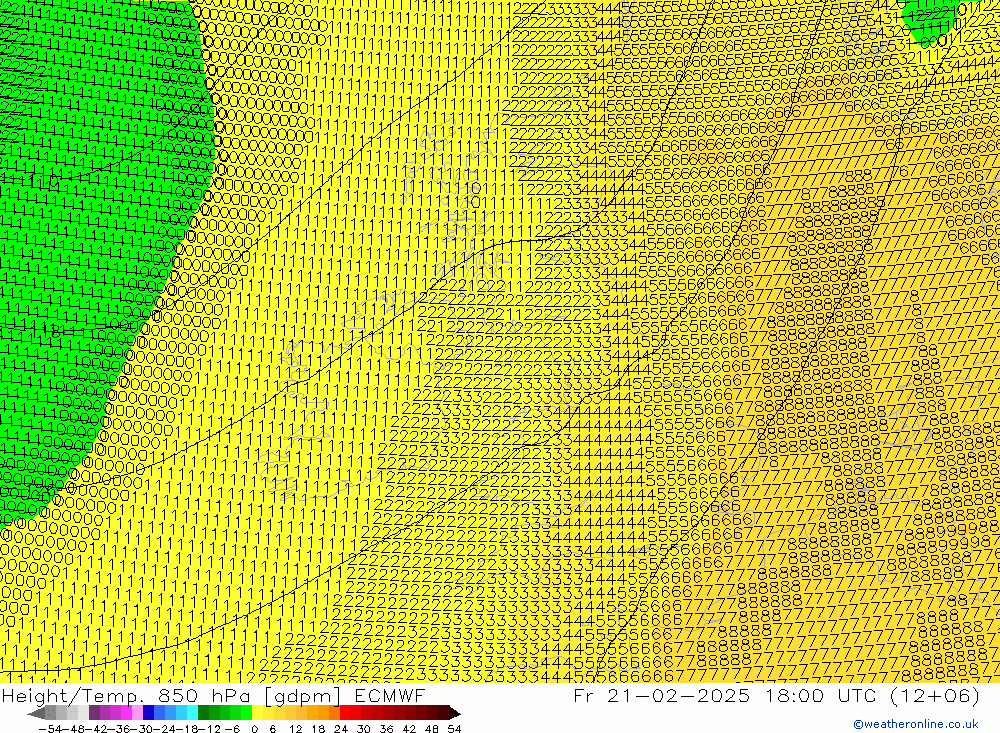Screen dimensions: 1000x733
Task: Click the dark blue legend swatch above -30
Action: tap(148, 713)
